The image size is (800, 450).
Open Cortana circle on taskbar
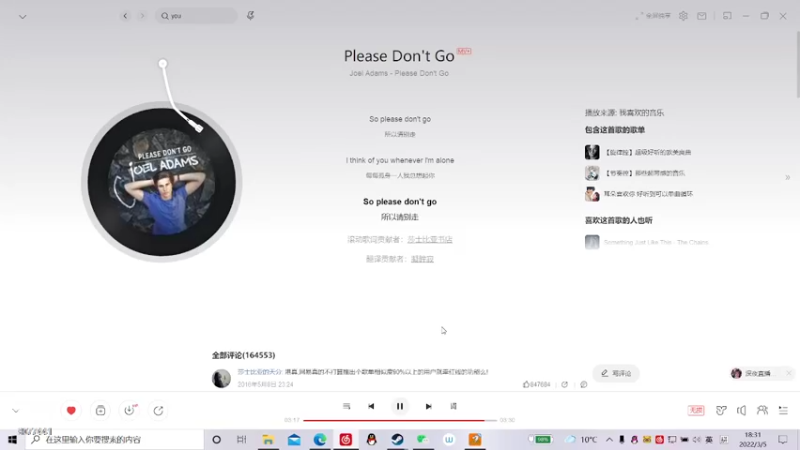click(x=216, y=439)
